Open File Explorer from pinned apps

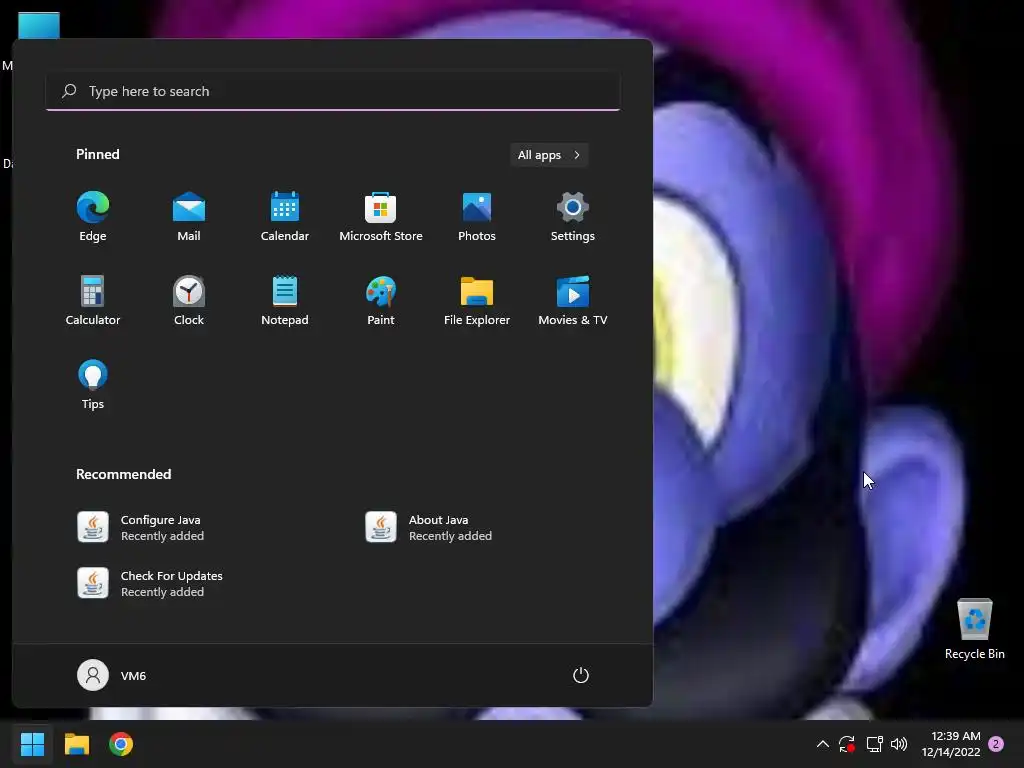[477, 300]
